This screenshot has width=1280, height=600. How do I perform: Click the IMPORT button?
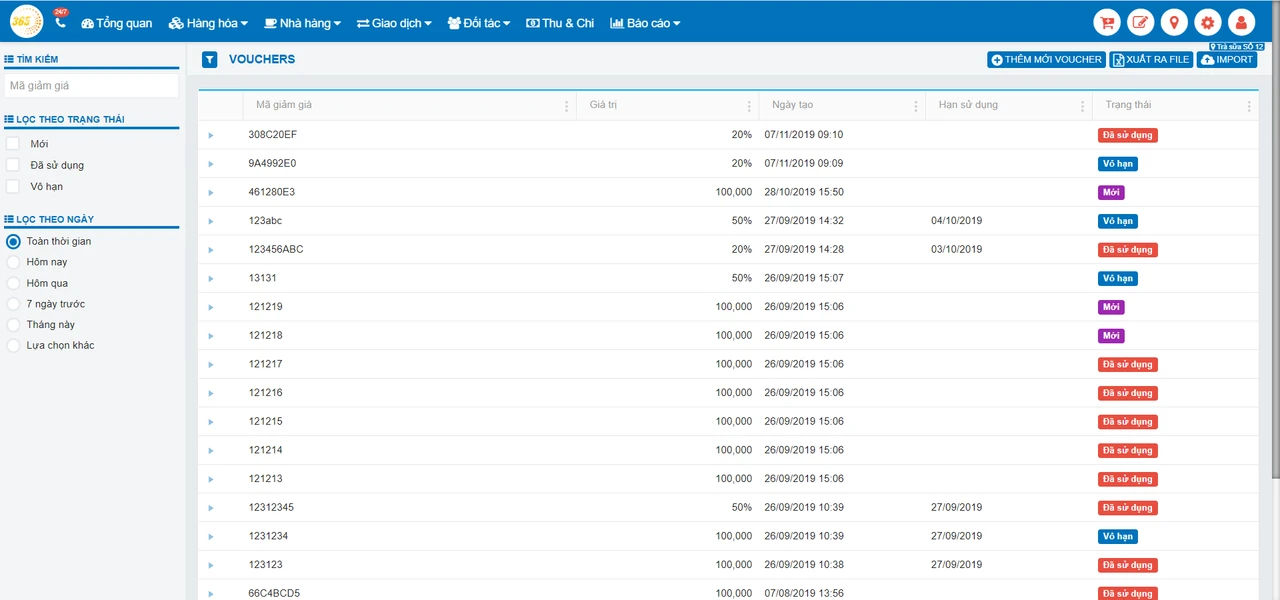tap(1227, 60)
